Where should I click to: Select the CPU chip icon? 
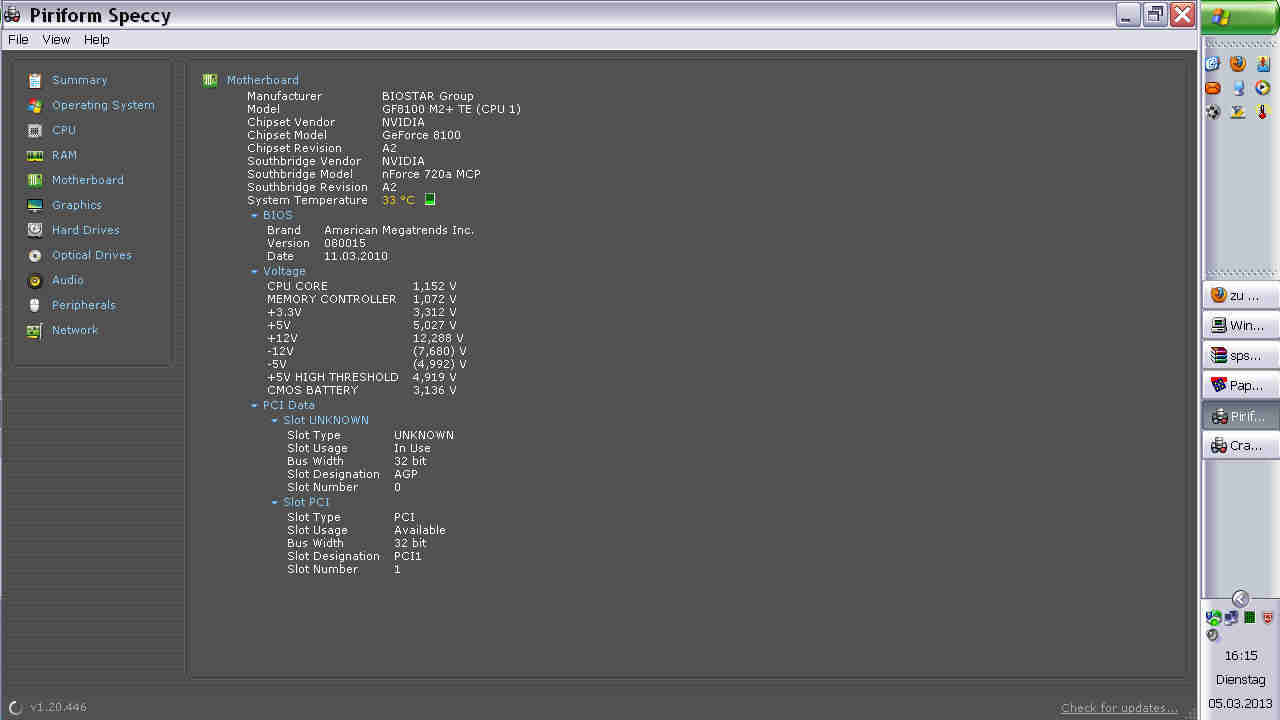coord(35,130)
